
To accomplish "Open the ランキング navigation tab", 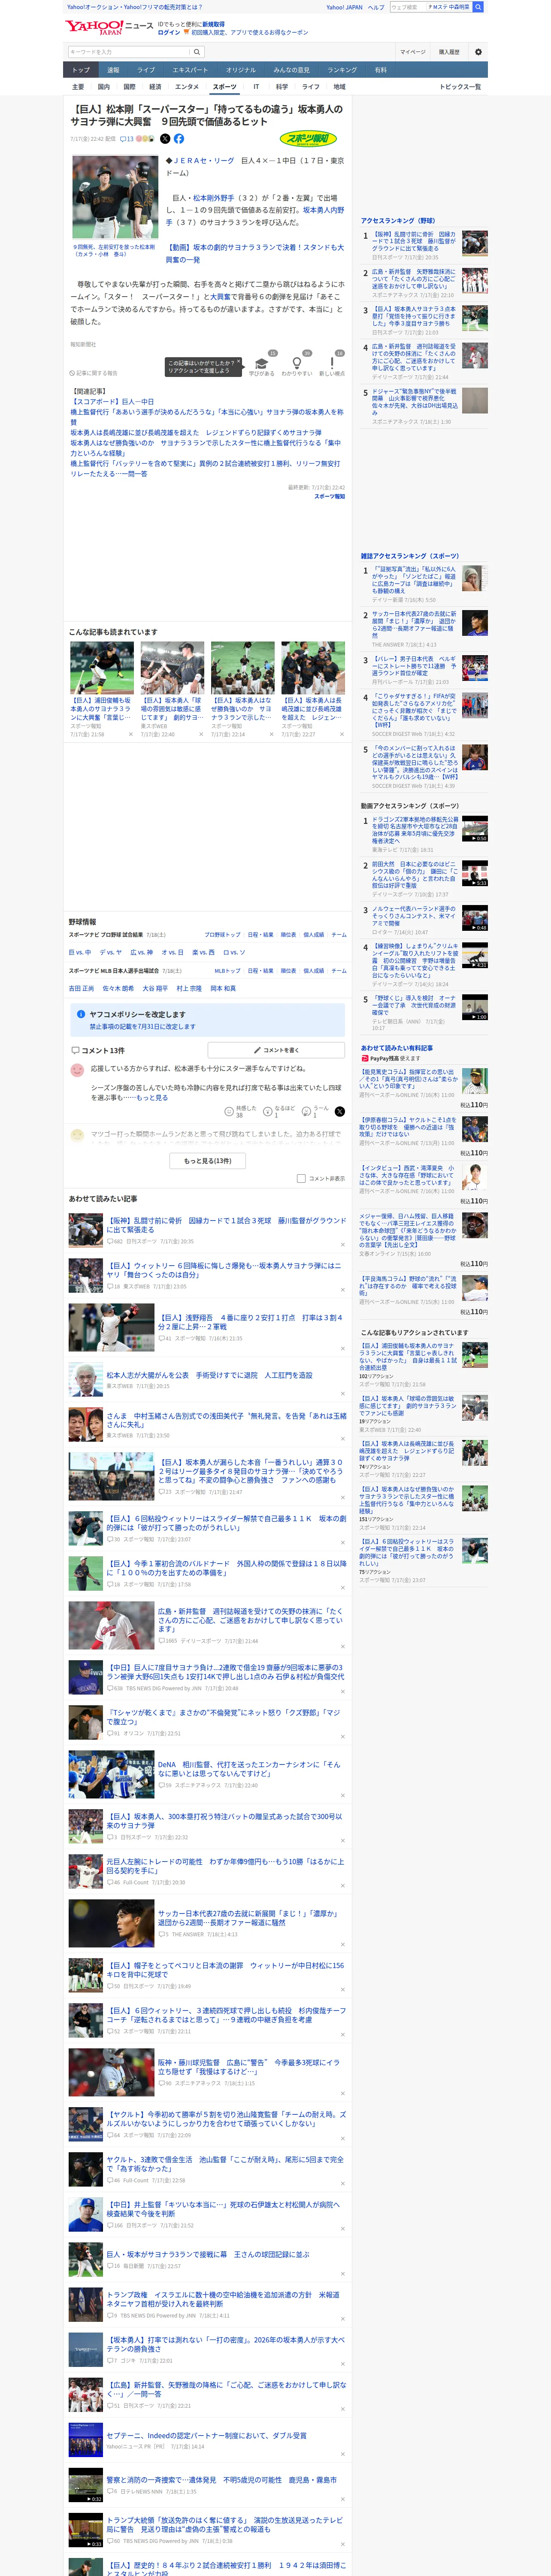I will [x=342, y=70].
